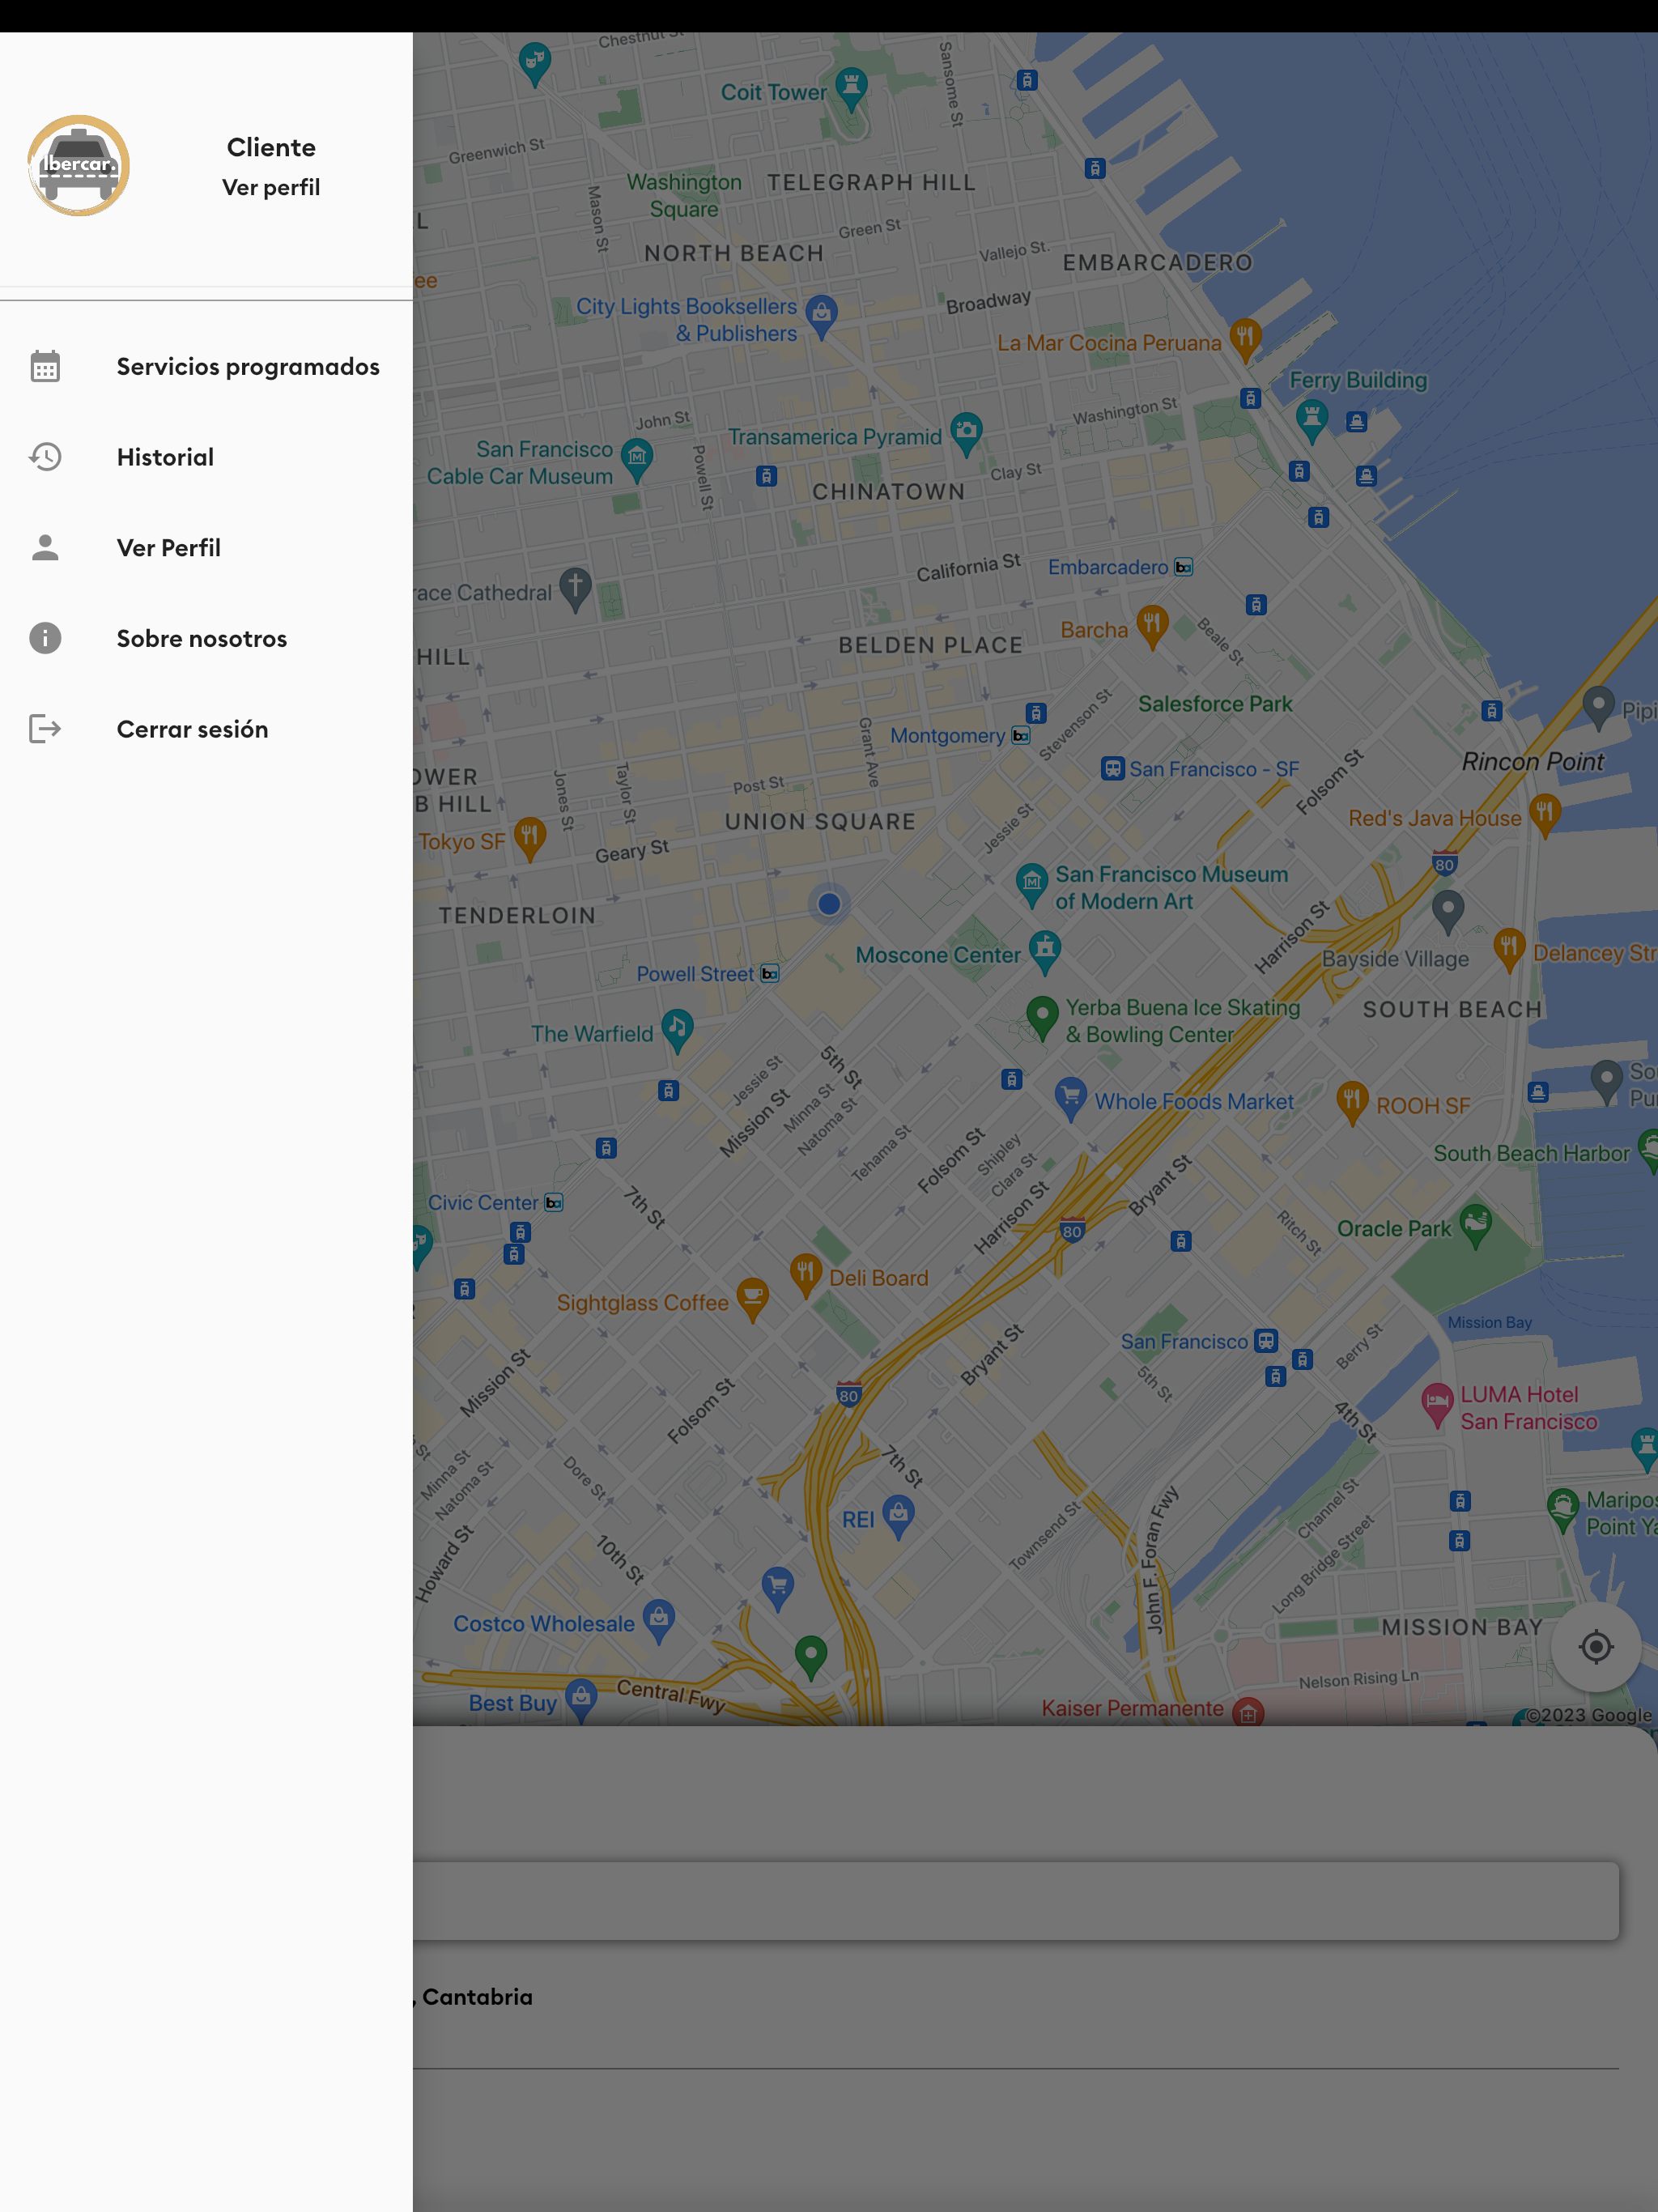Tap the Barcha restaurant pin
The height and width of the screenshot is (2212, 1658).
pyautogui.click(x=1152, y=626)
